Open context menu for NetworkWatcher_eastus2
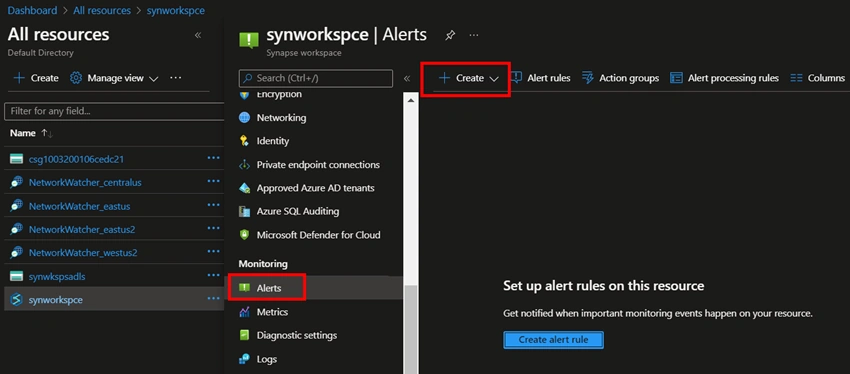 214,228
